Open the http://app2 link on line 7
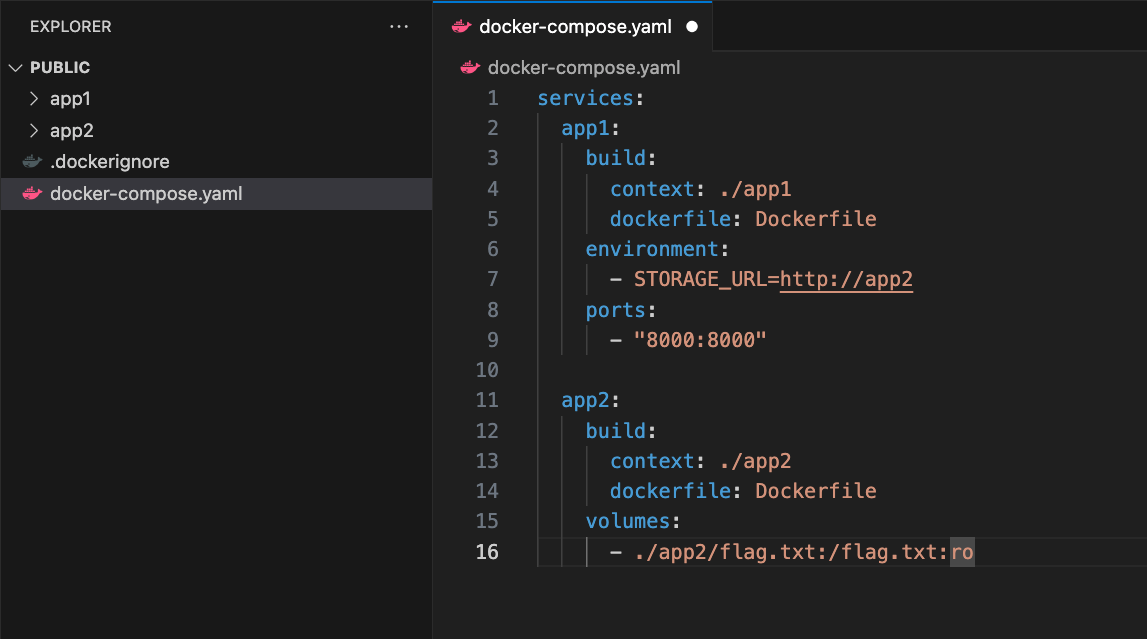 (846, 279)
